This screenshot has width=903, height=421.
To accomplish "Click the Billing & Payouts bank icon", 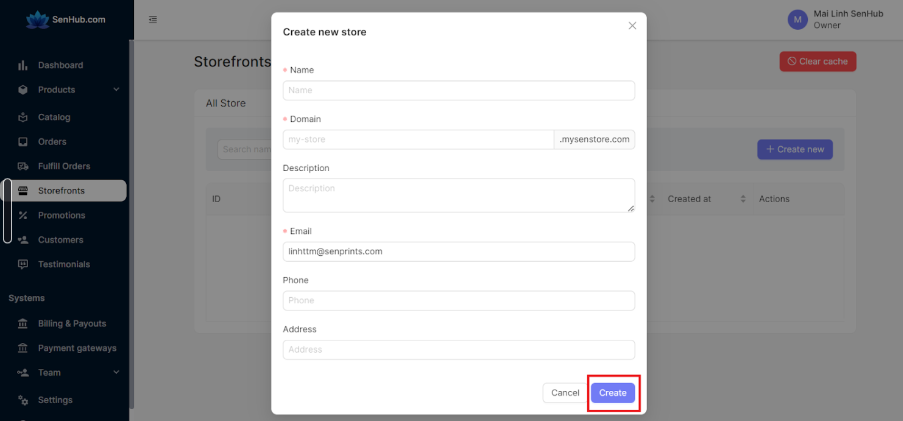I will tap(23, 324).
